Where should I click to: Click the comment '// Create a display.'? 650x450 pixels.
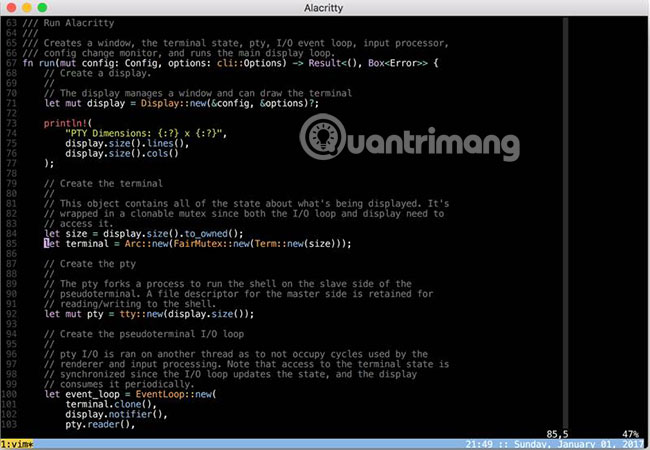[97, 73]
